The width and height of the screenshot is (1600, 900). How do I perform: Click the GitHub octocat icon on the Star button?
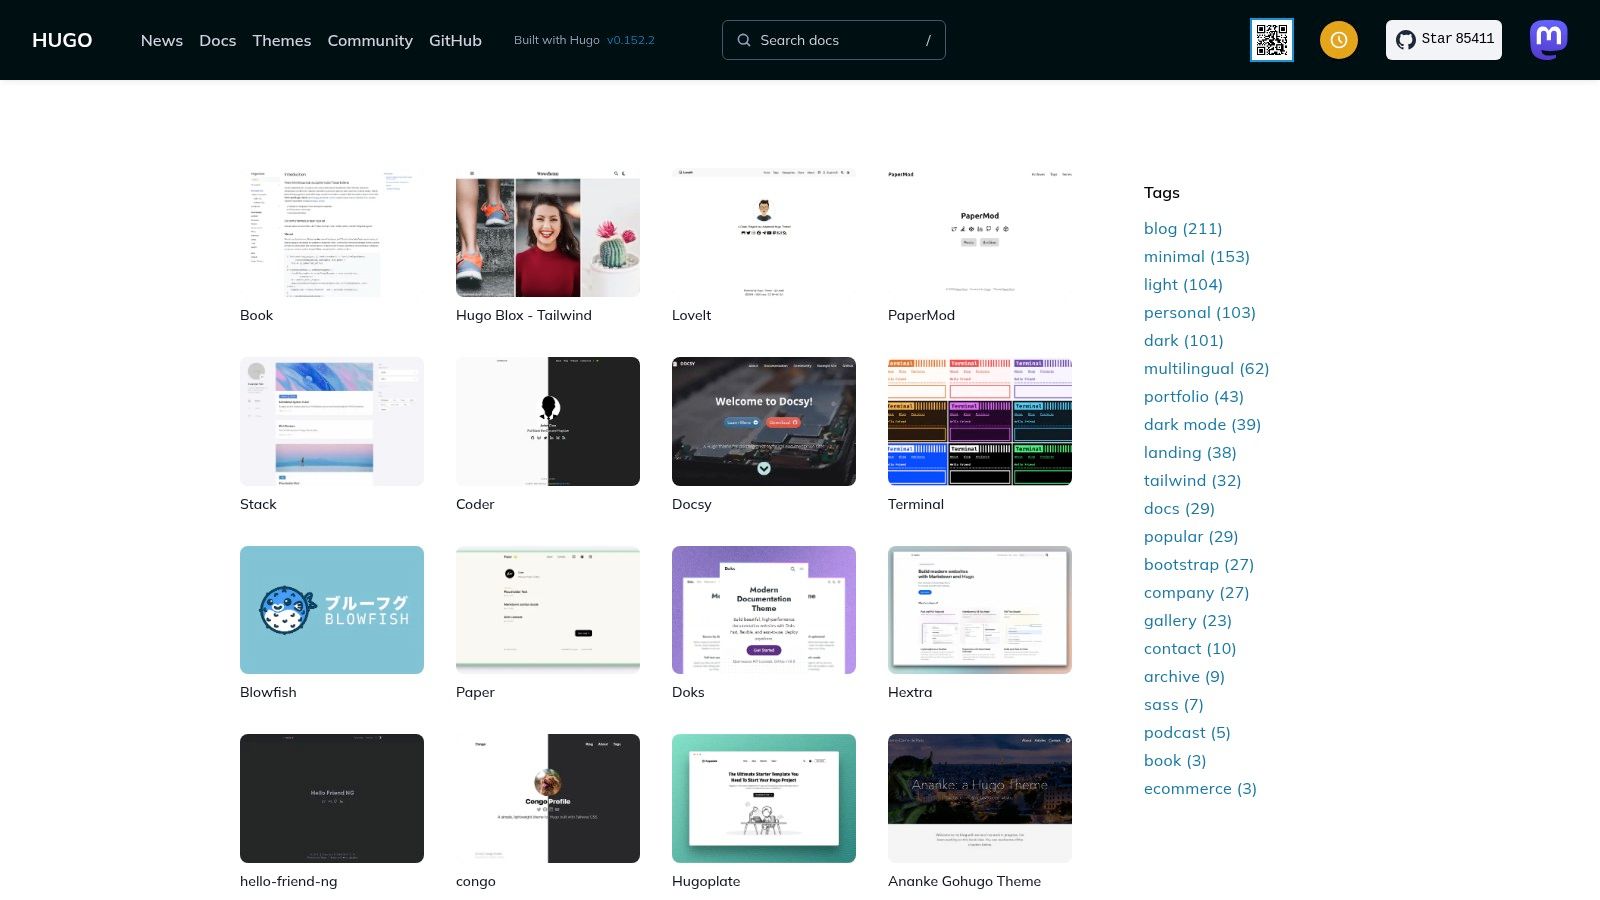1406,39
